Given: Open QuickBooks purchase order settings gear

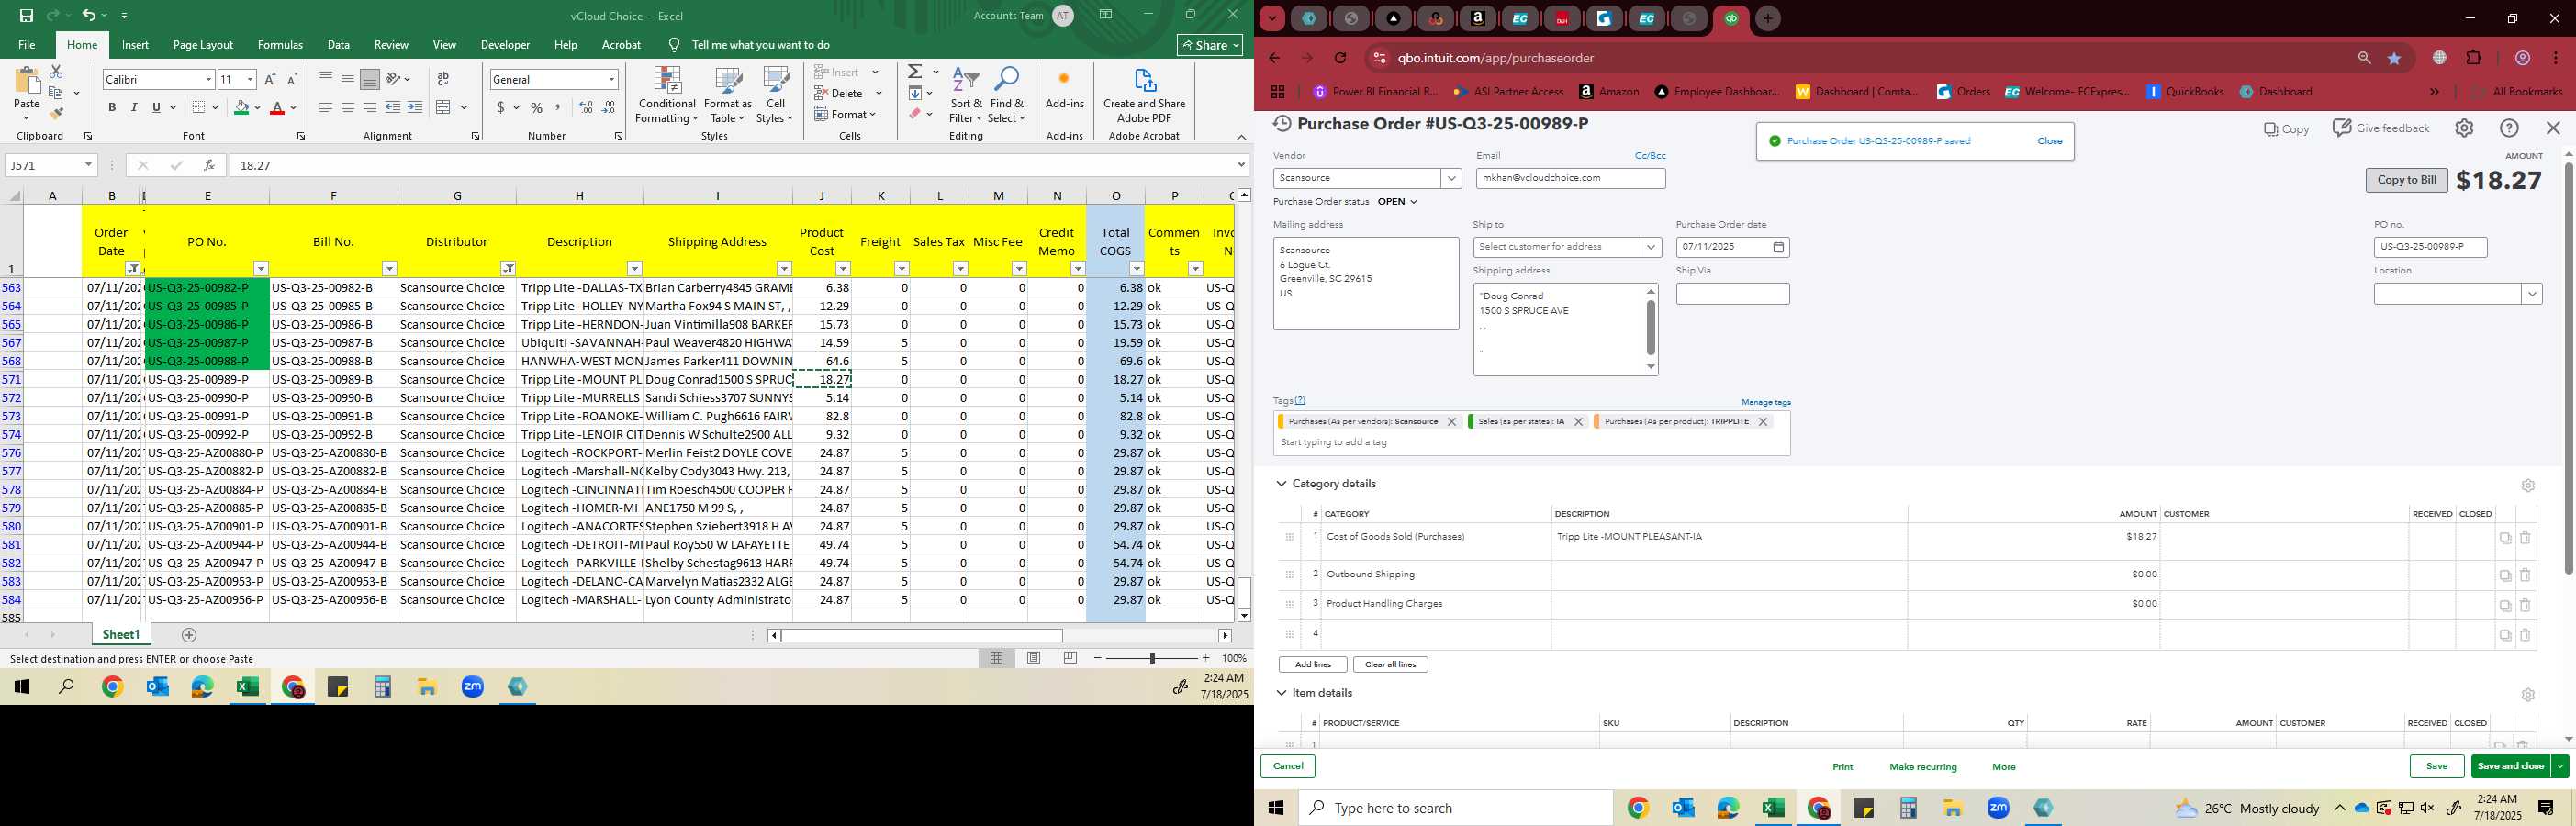Looking at the screenshot, I should click(x=2464, y=128).
